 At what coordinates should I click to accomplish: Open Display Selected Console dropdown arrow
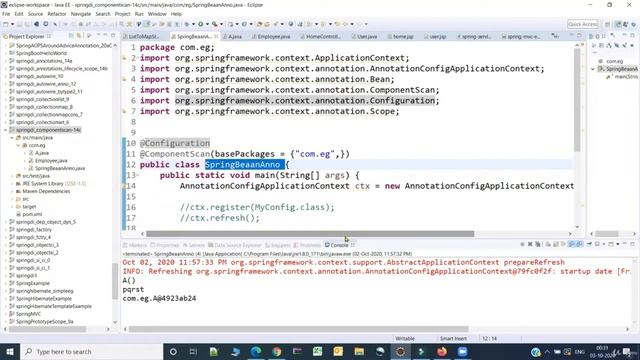click(x=603, y=244)
